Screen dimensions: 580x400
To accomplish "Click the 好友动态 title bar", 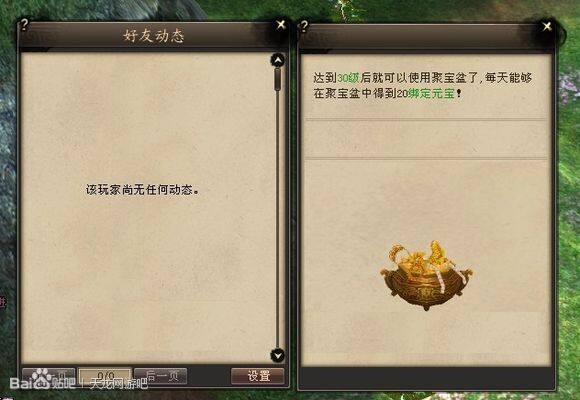I will (x=153, y=36).
